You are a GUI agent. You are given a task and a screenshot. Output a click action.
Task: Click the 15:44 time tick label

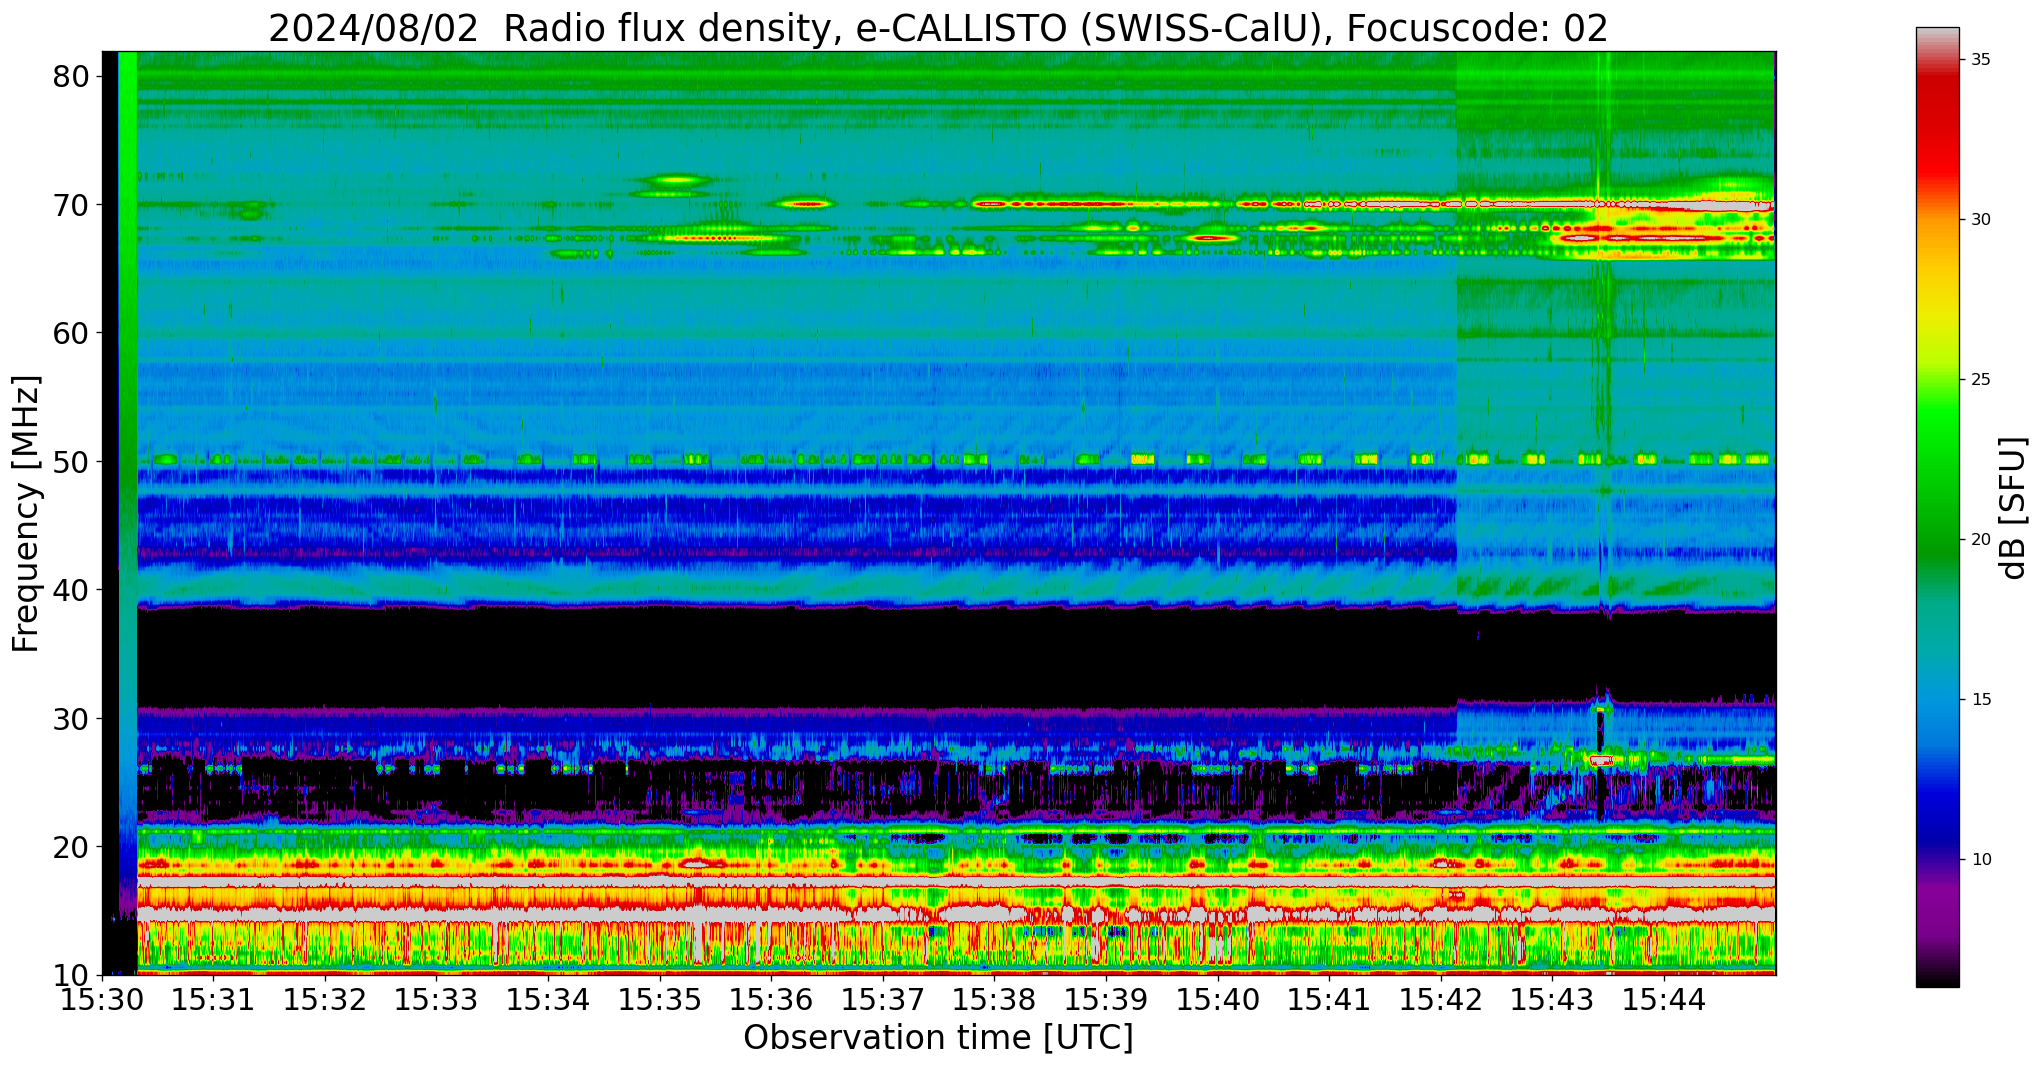tap(1663, 1000)
